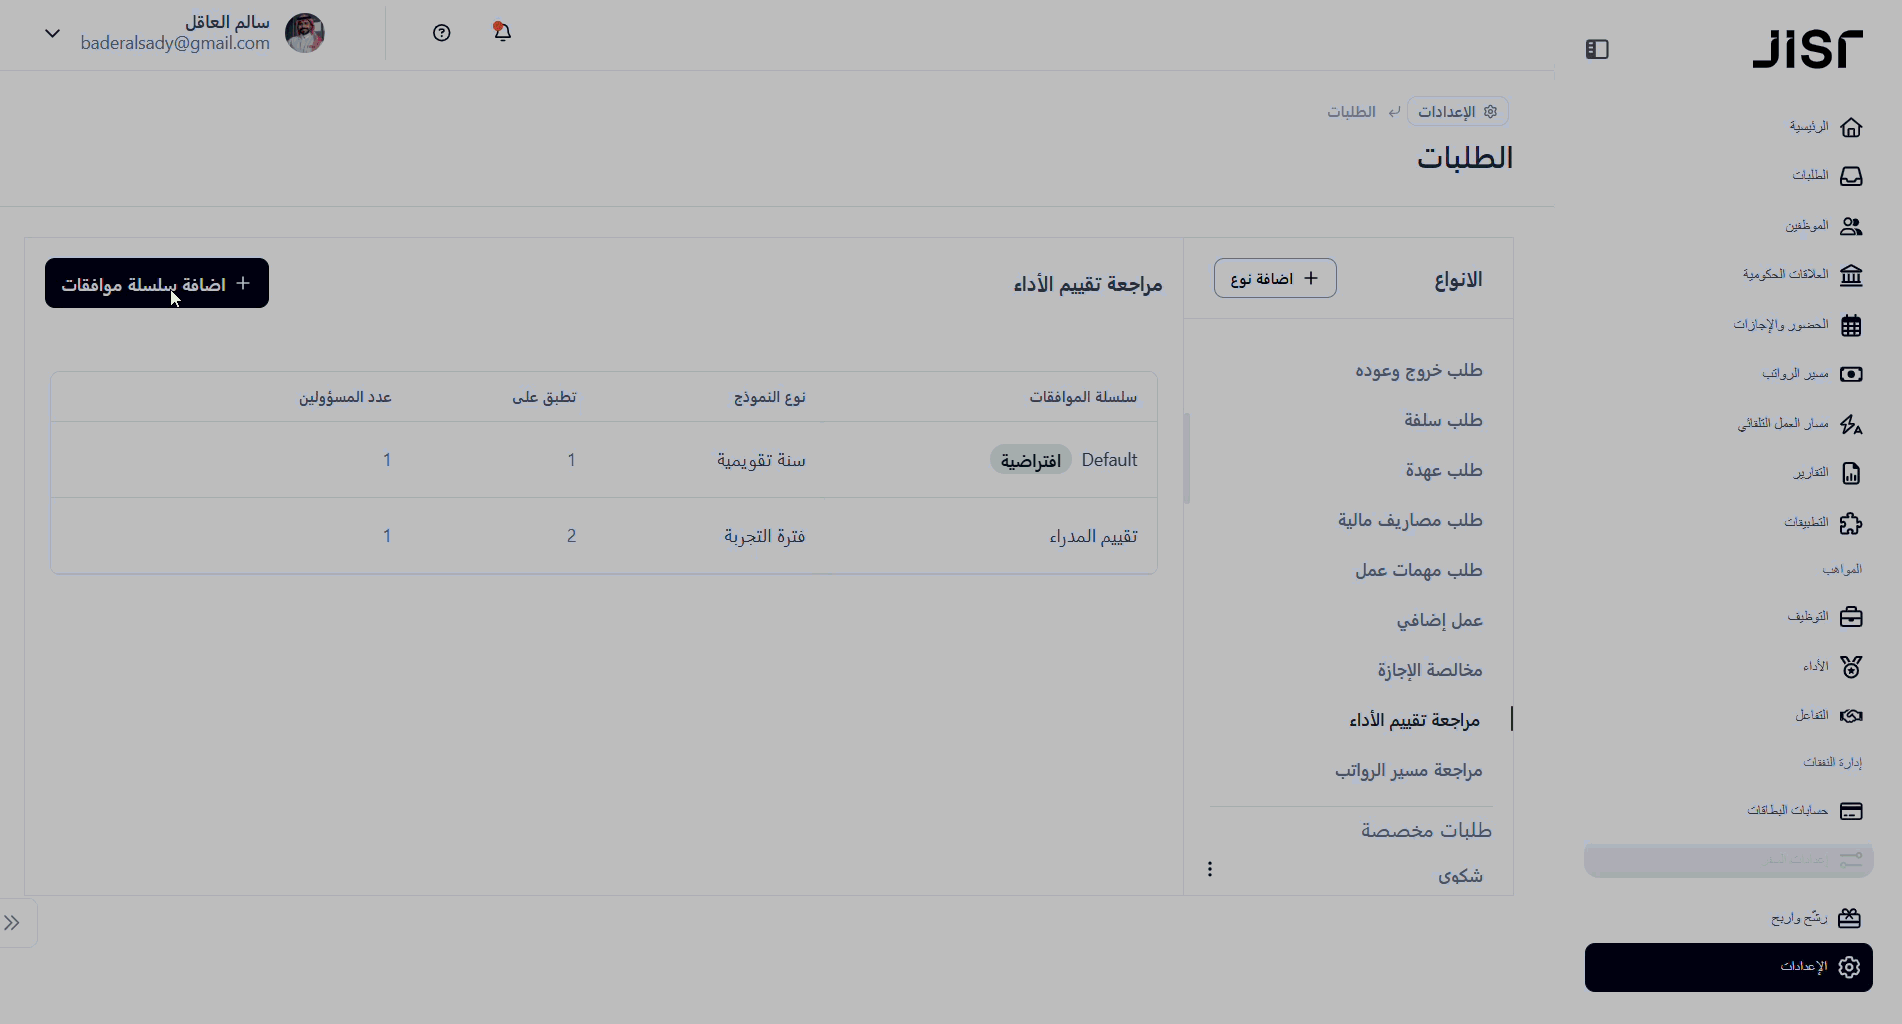Viewport: 1902px width, 1024px height.
Task: Open the employees people icon in sidebar
Action: tap(1850, 226)
